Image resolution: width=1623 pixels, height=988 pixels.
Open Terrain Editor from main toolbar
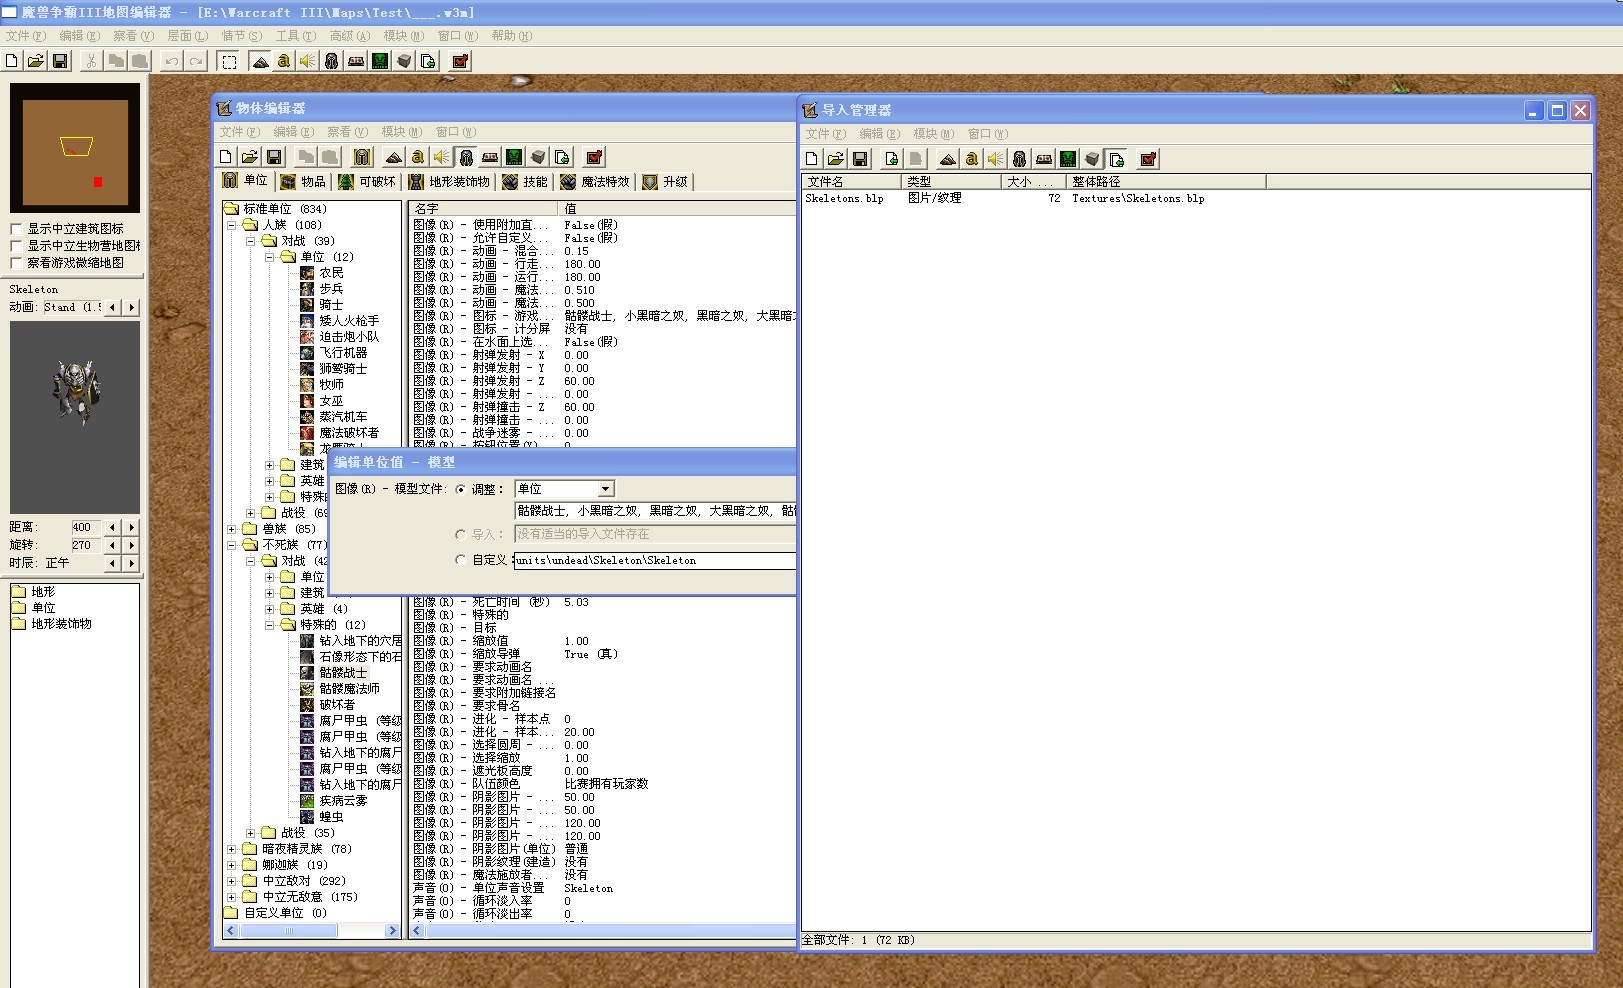[260, 61]
